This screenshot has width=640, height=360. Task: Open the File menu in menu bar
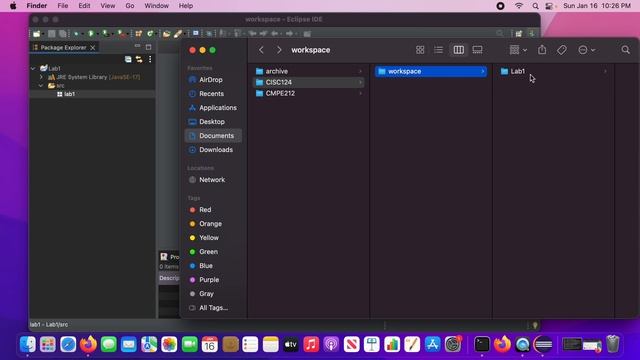pyautogui.click(x=62, y=6)
